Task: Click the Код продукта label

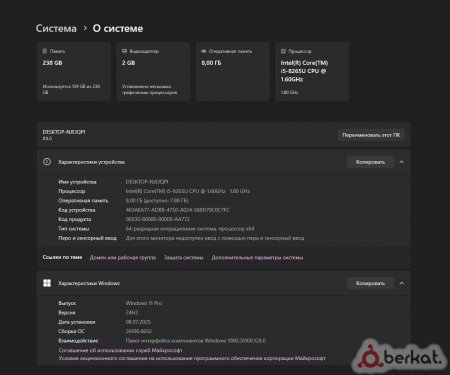Action: click(x=75, y=219)
